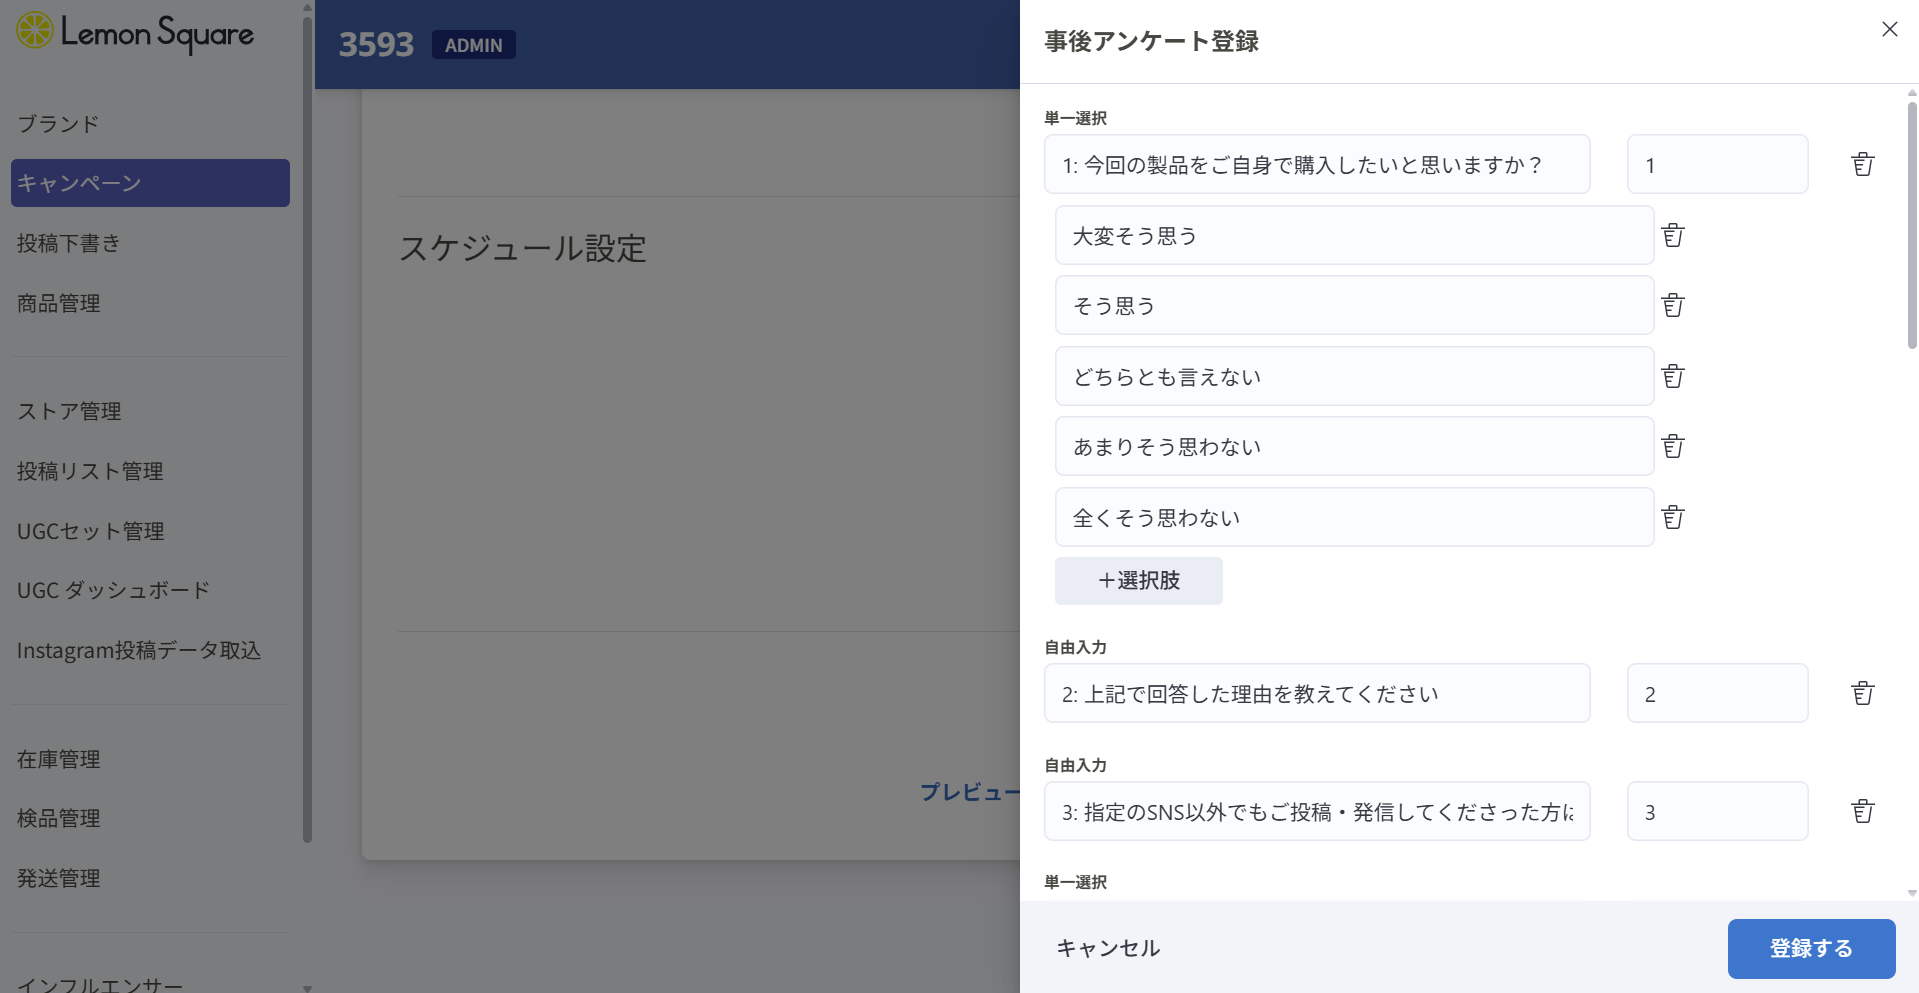Click キャンセル to discard the survey
Image resolution: width=1919 pixels, height=993 pixels.
pyautogui.click(x=1108, y=948)
